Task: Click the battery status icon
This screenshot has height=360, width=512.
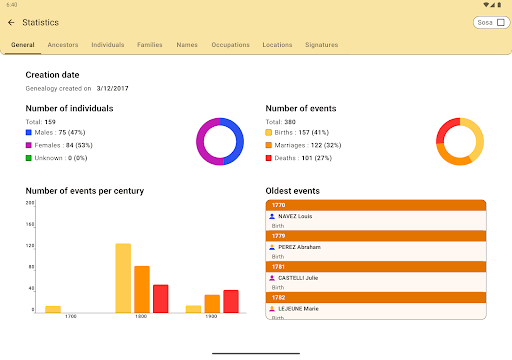Action: (499, 5)
